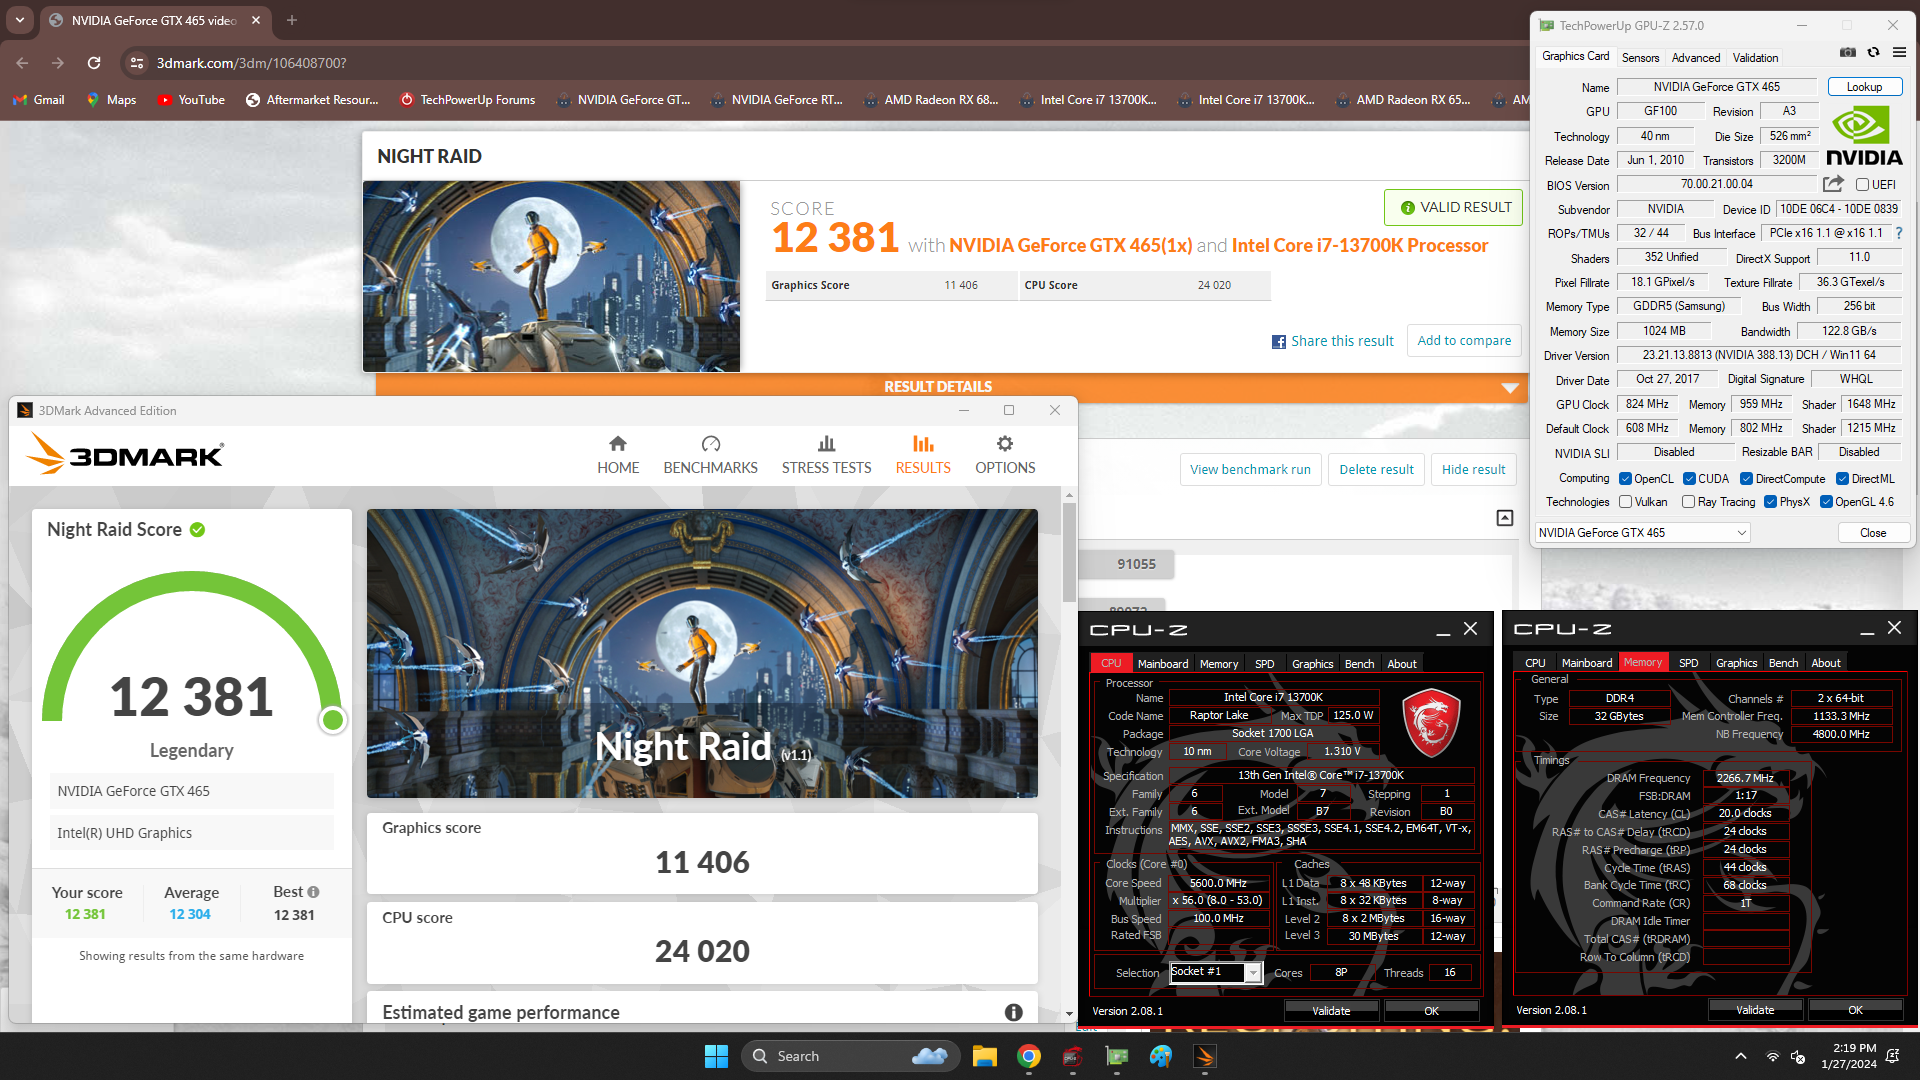
Task: Open 3DMark OPTIONS gear
Action: pos(1005,455)
